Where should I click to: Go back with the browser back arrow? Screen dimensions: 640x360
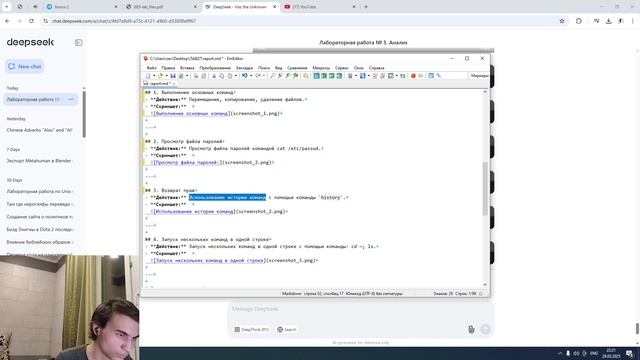tap(8, 21)
